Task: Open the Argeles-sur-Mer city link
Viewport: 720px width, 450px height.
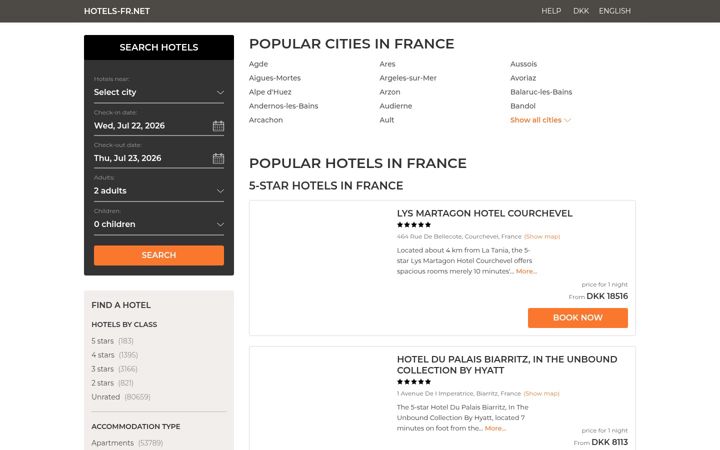Action: (408, 78)
